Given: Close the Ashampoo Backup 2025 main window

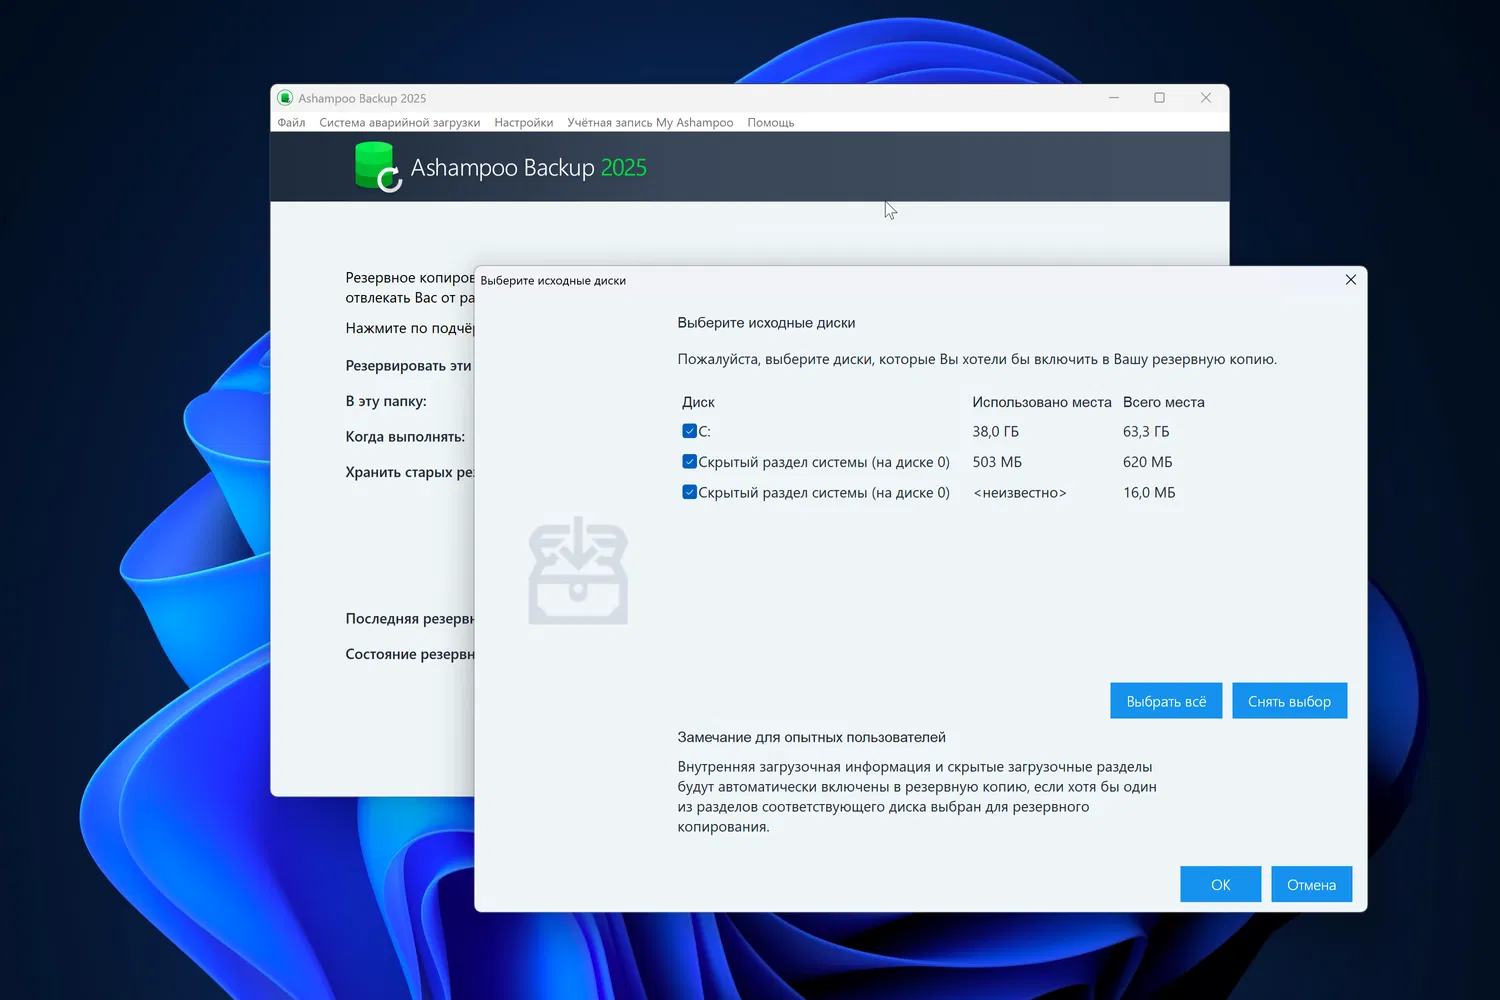Looking at the screenshot, I should click(x=1206, y=98).
